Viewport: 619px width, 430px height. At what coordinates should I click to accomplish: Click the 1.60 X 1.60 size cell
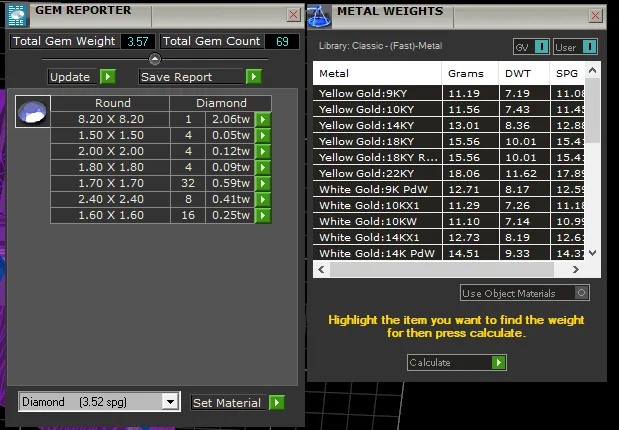pyautogui.click(x=111, y=215)
